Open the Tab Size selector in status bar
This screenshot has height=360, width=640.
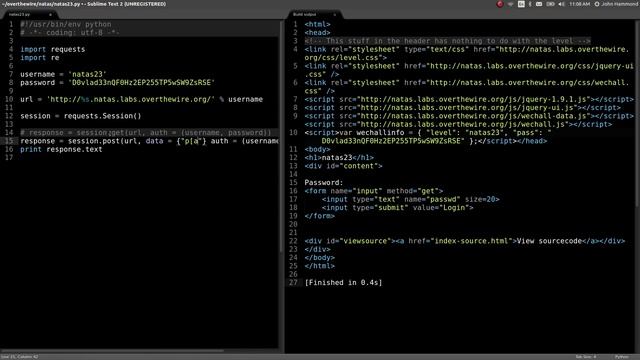coord(586,357)
